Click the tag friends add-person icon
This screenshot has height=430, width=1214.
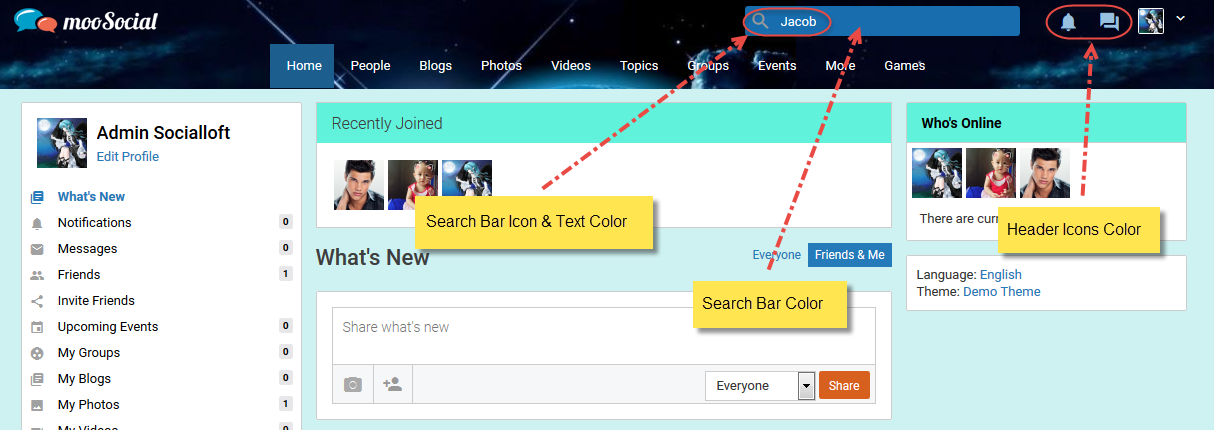tap(393, 384)
